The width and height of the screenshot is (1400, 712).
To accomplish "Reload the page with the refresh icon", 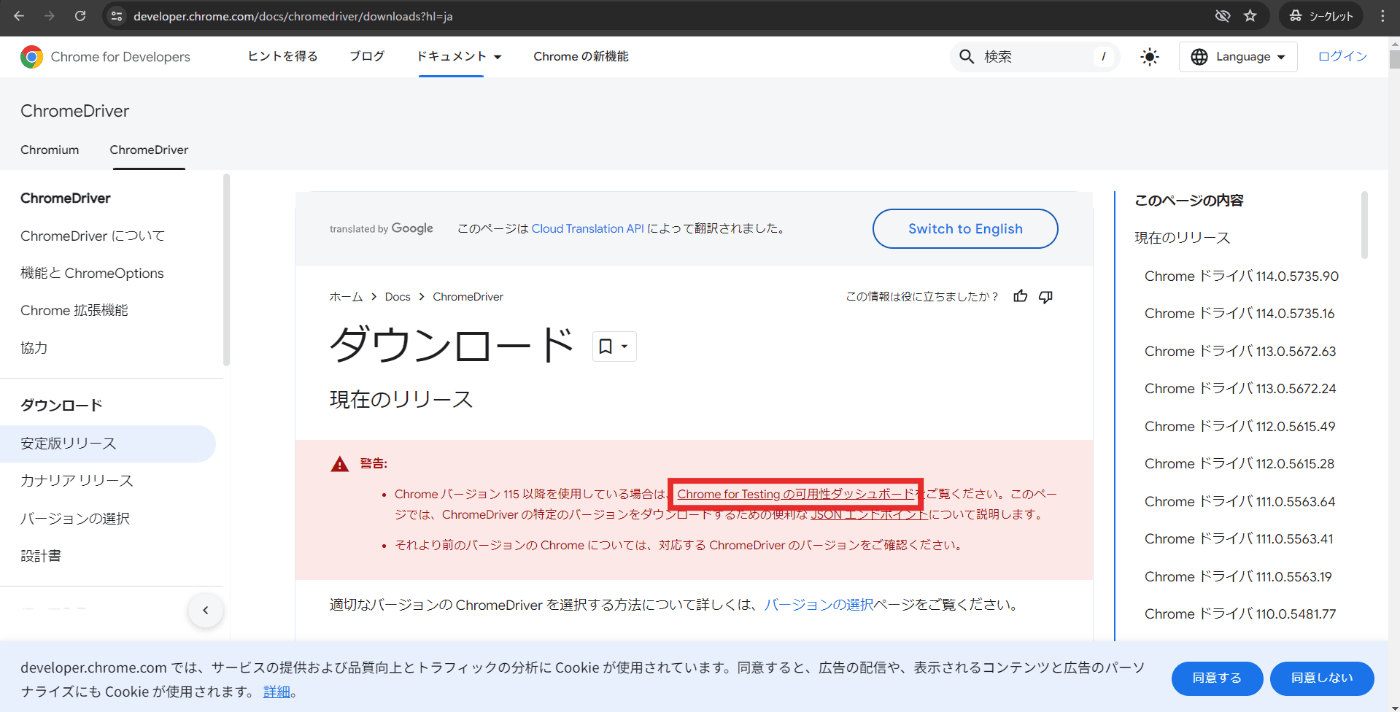I will point(80,16).
